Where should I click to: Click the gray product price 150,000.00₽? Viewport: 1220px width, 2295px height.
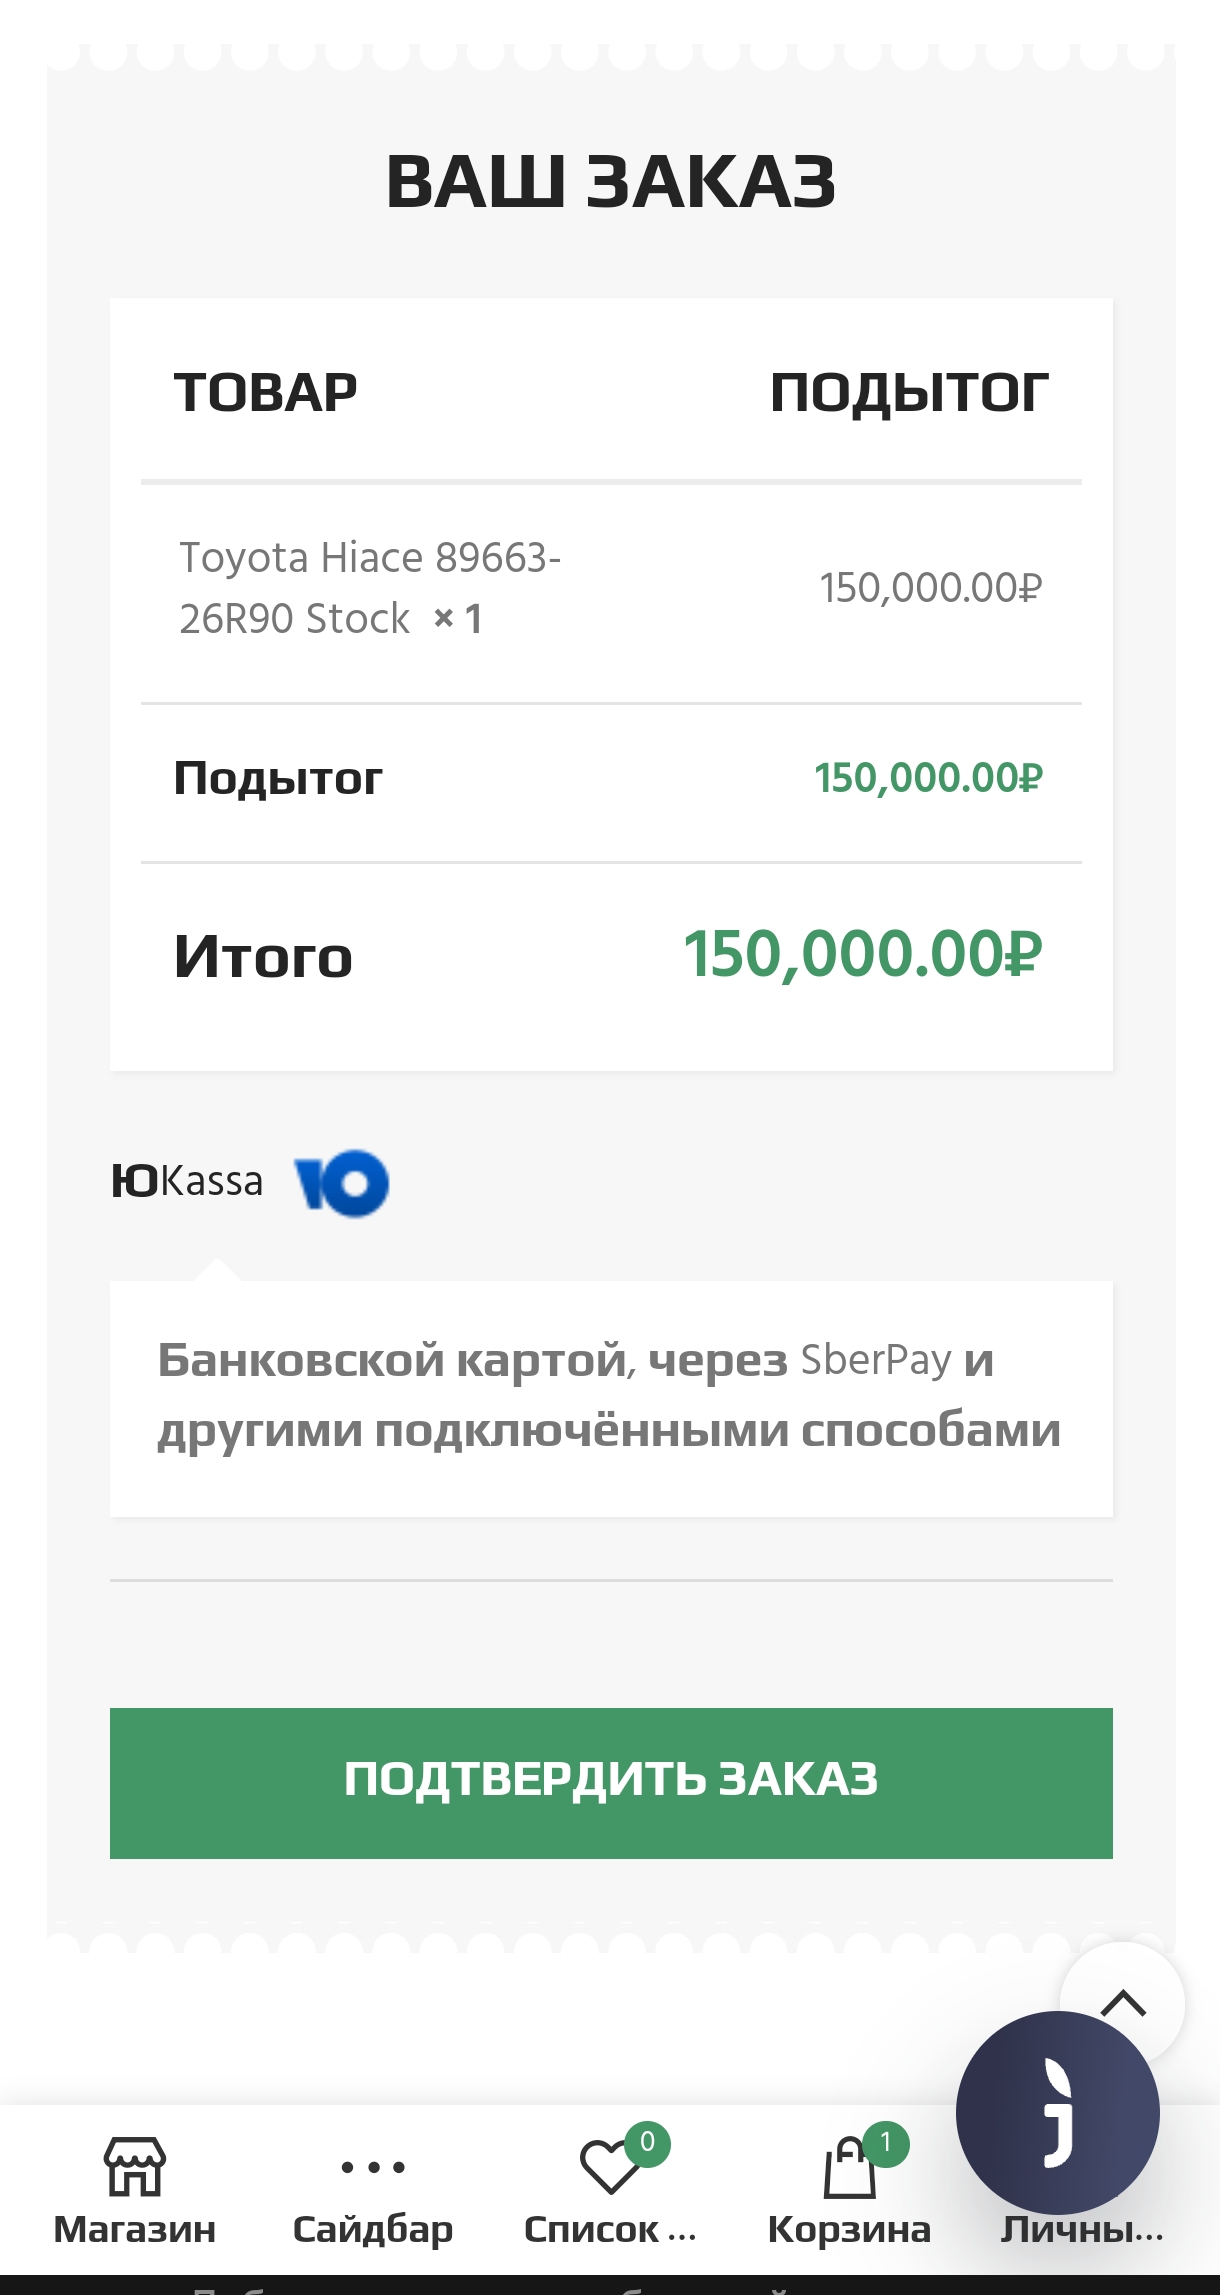point(931,588)
